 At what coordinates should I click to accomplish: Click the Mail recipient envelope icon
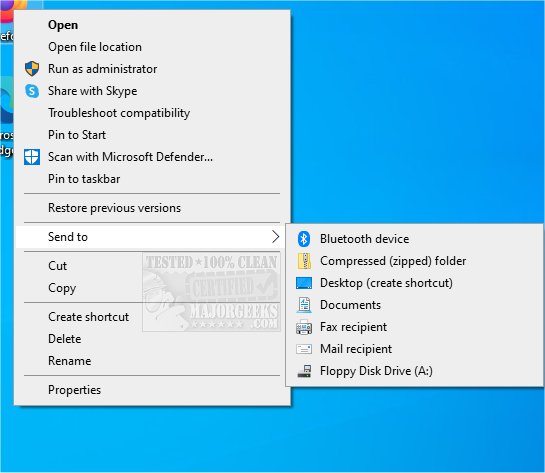(x=304, y=349)
